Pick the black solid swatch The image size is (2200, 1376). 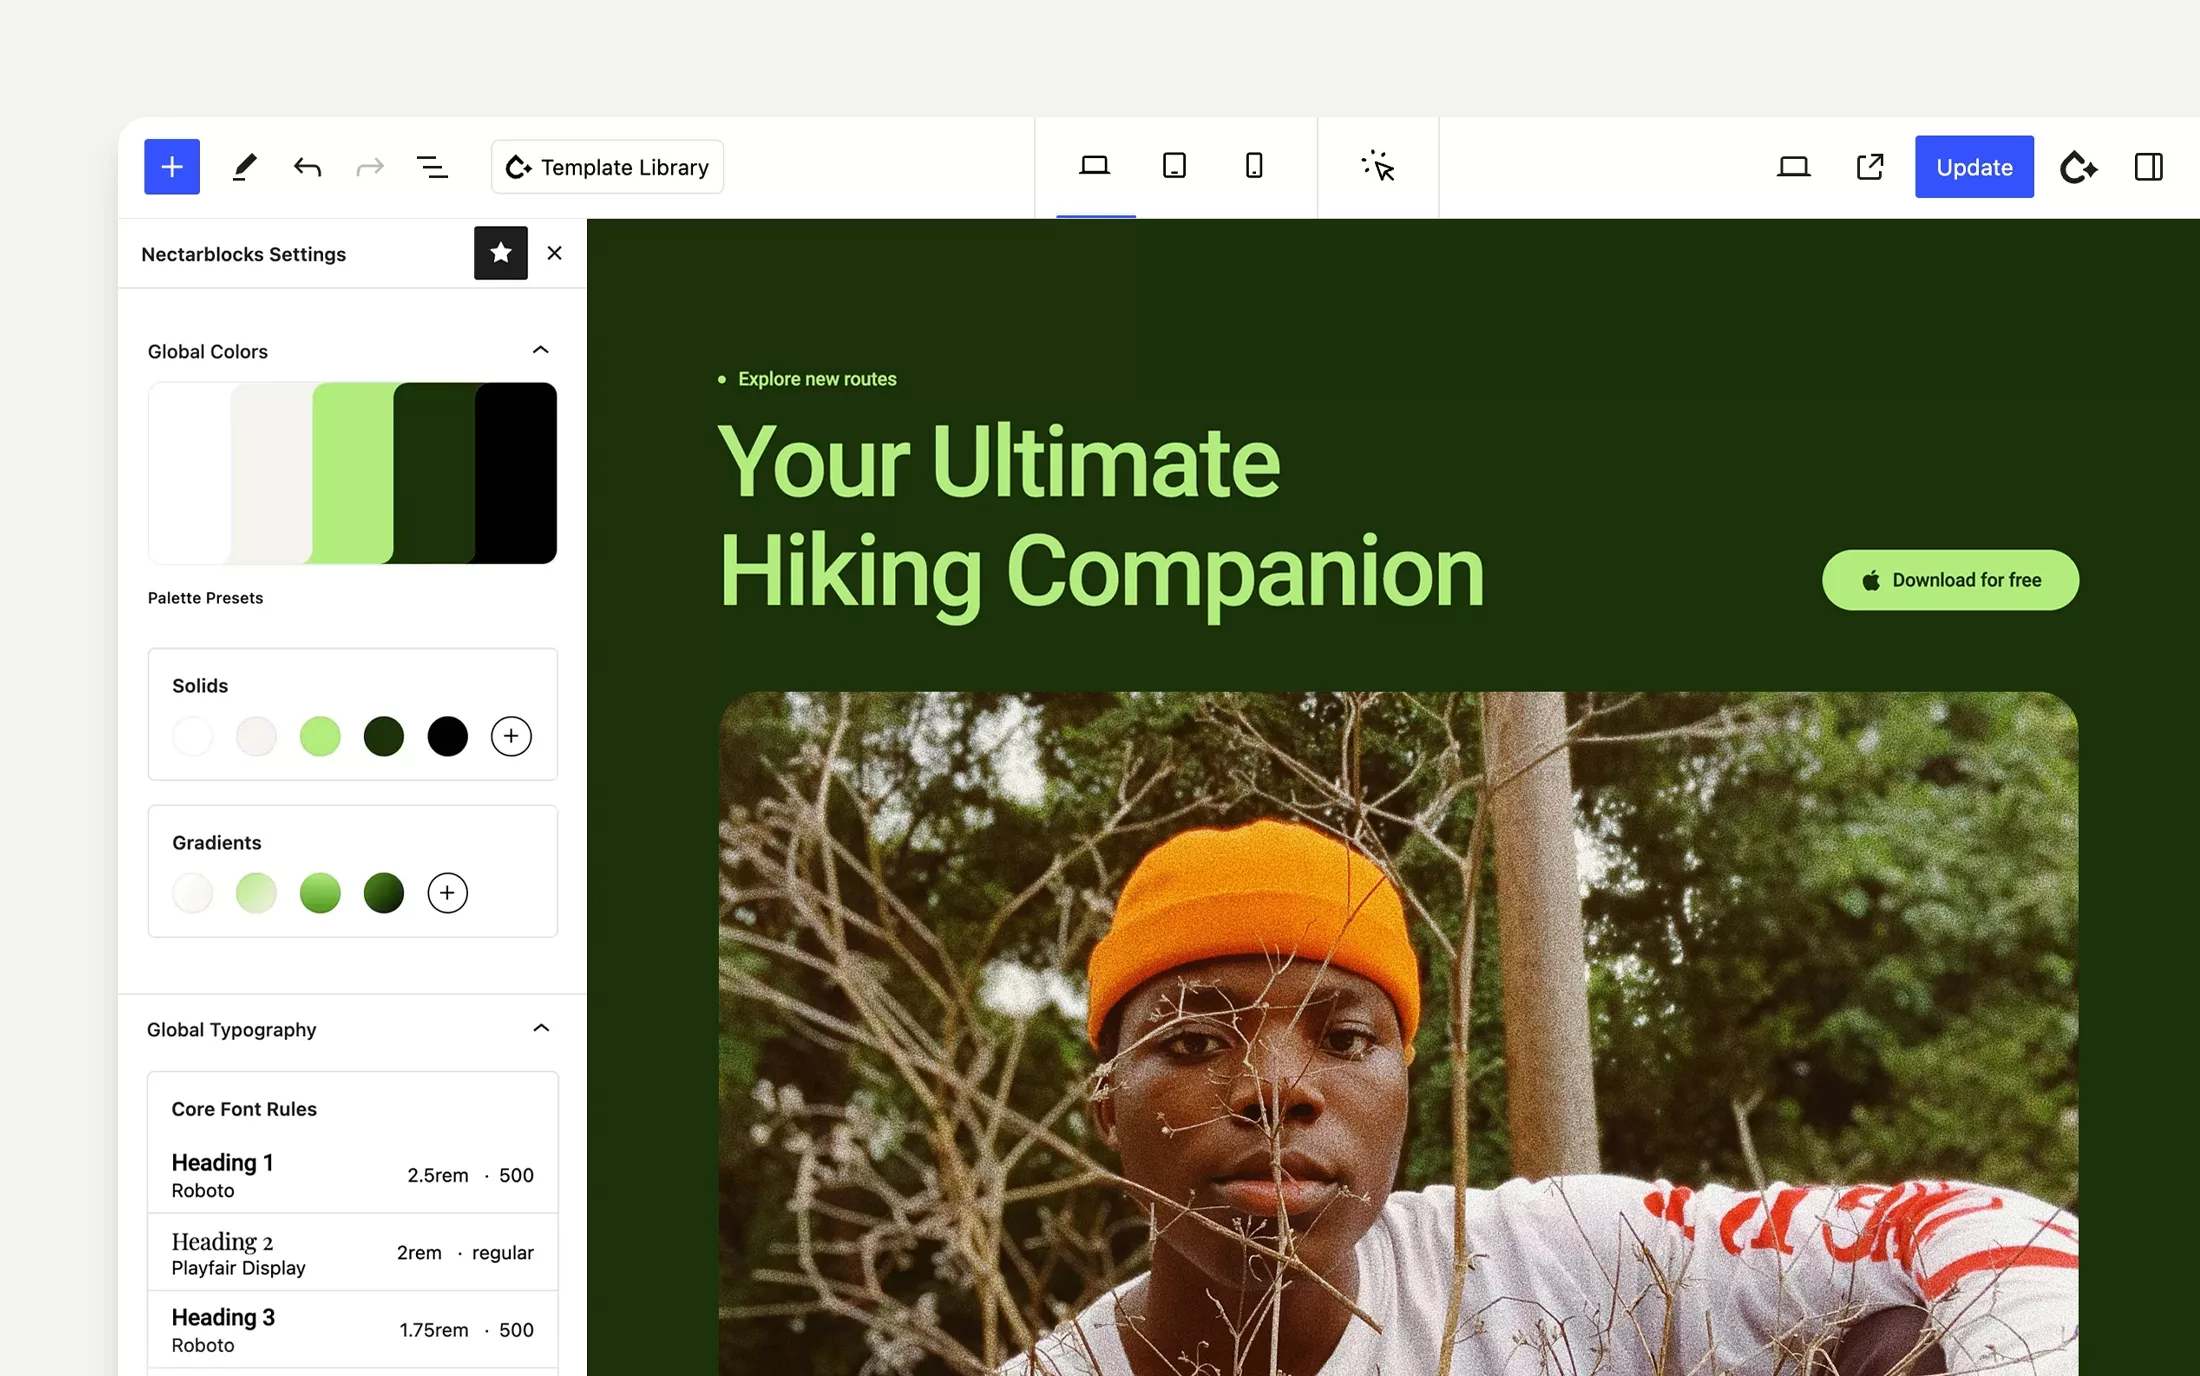click(447, 736)
